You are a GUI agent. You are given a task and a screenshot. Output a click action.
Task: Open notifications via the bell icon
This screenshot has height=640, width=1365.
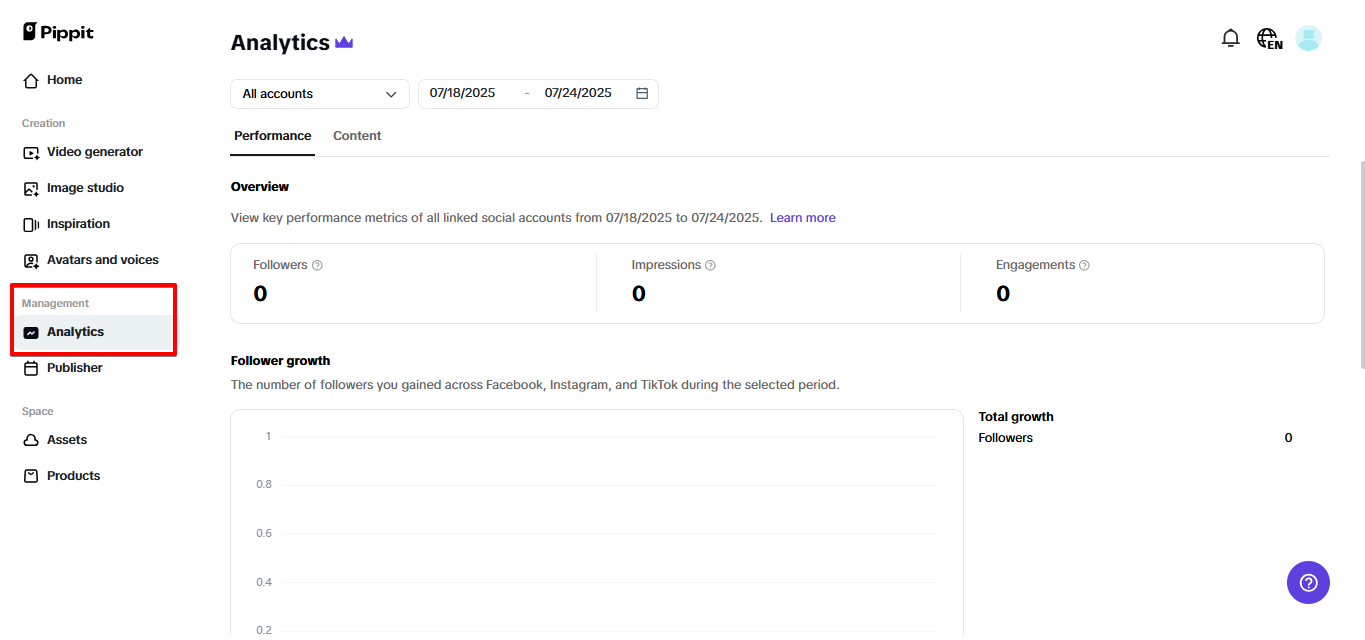tap(1231, 37)
